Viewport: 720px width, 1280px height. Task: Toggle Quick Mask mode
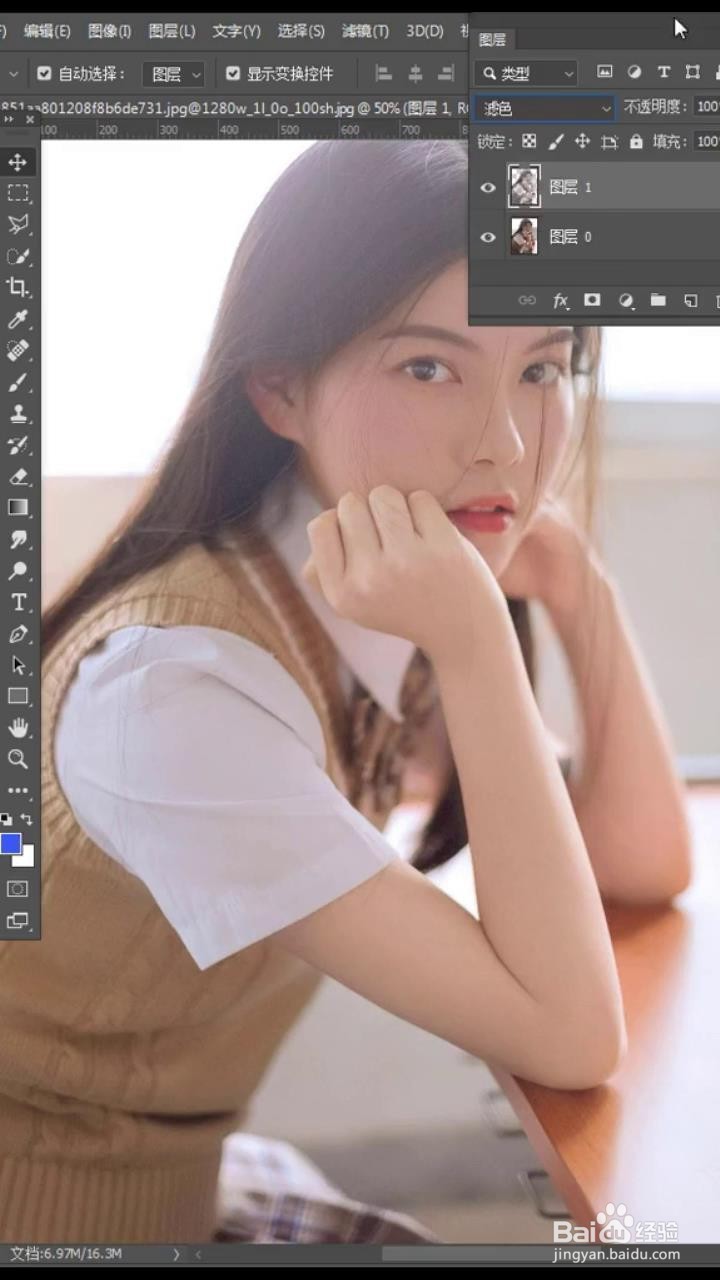pos(18,889)
